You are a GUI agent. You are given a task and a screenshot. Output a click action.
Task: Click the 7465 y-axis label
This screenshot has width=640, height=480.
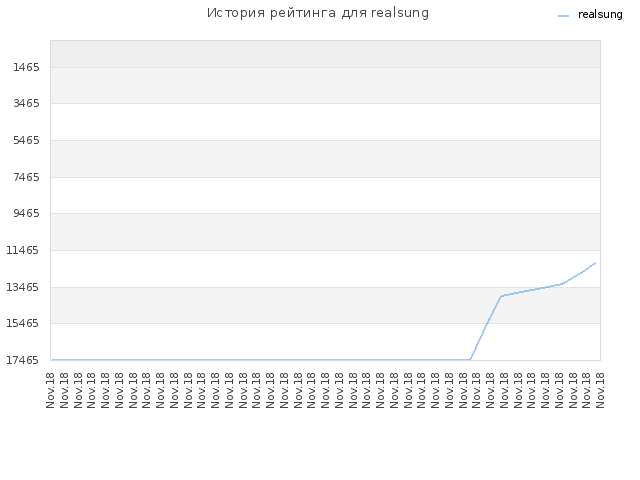point(27,177)
